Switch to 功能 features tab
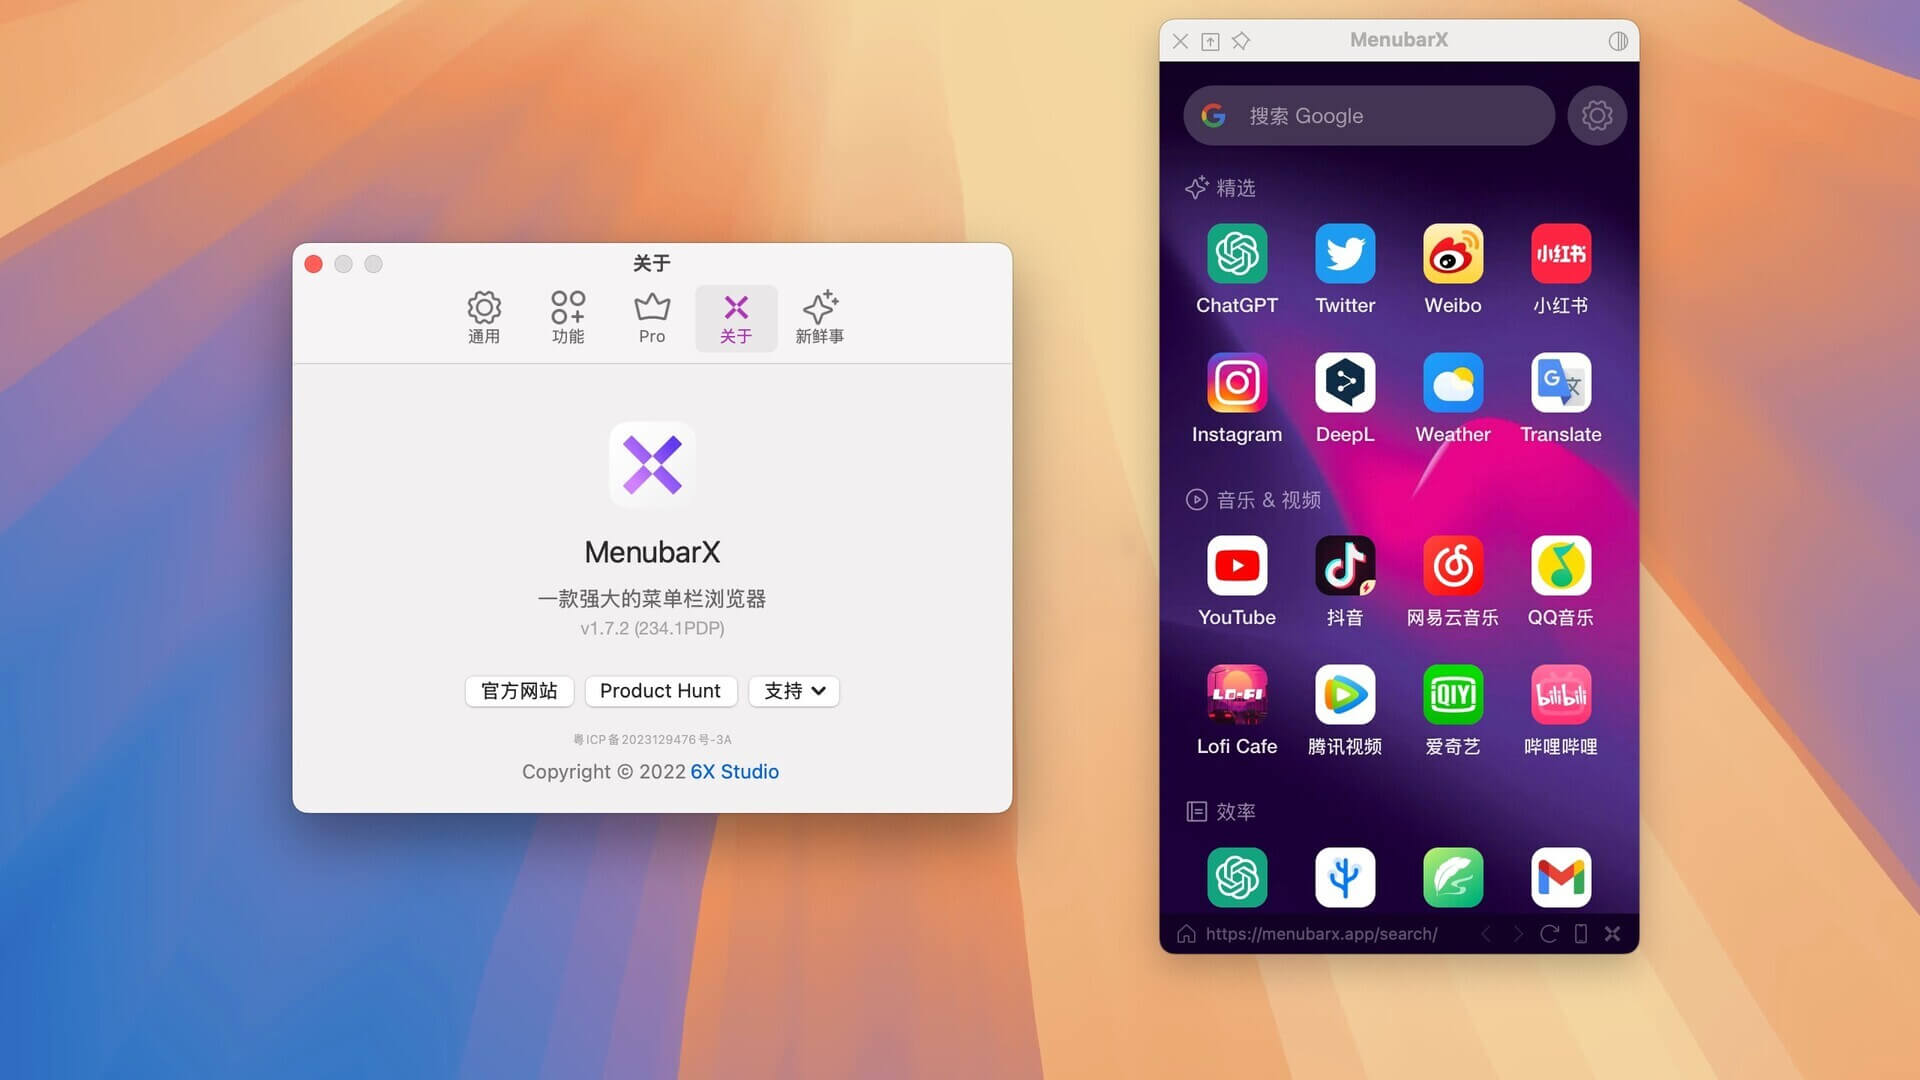The width and height of the screenshot is (1920, 1080). (566, 316)
